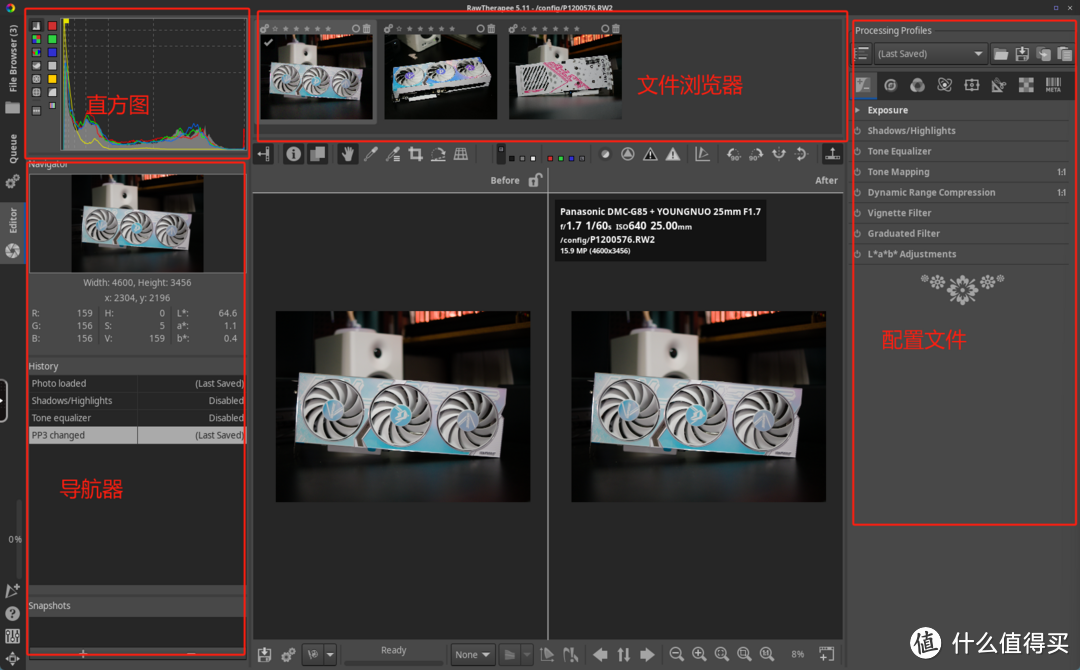Select the Hand navigation tool
The width and height of the screenshot is (1080, 670).
coord(348,154)
